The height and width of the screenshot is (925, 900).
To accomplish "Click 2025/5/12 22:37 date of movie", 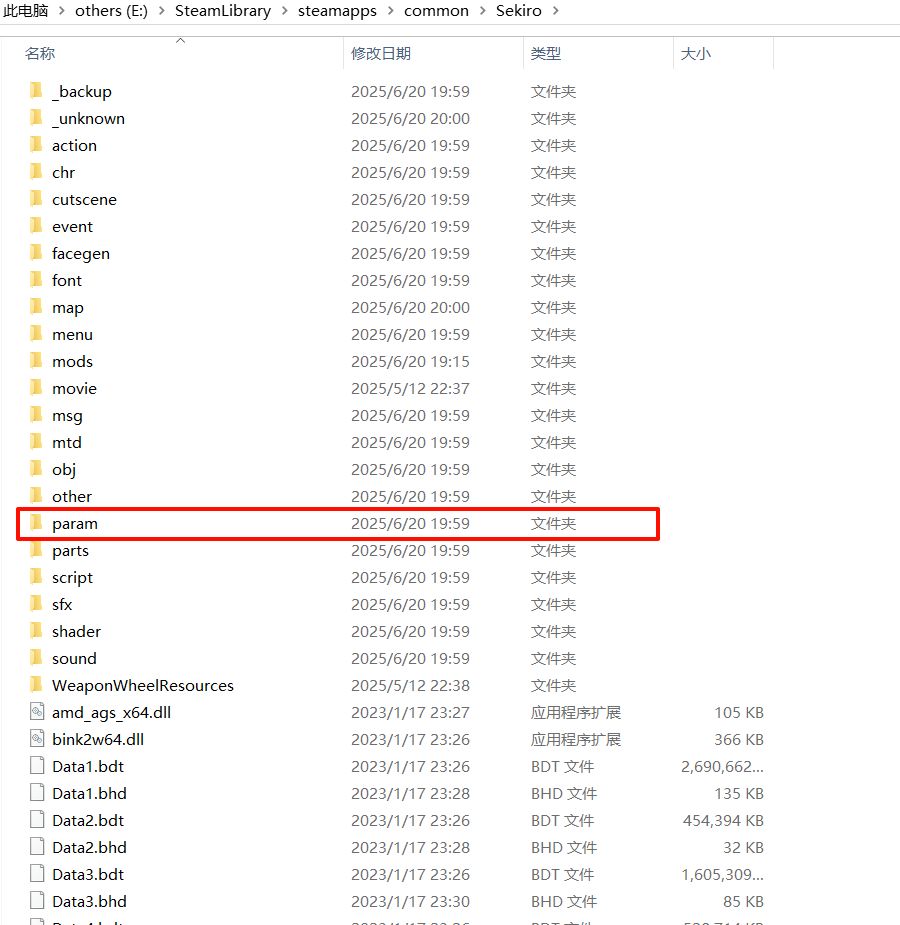I will [x=410, y=388].
